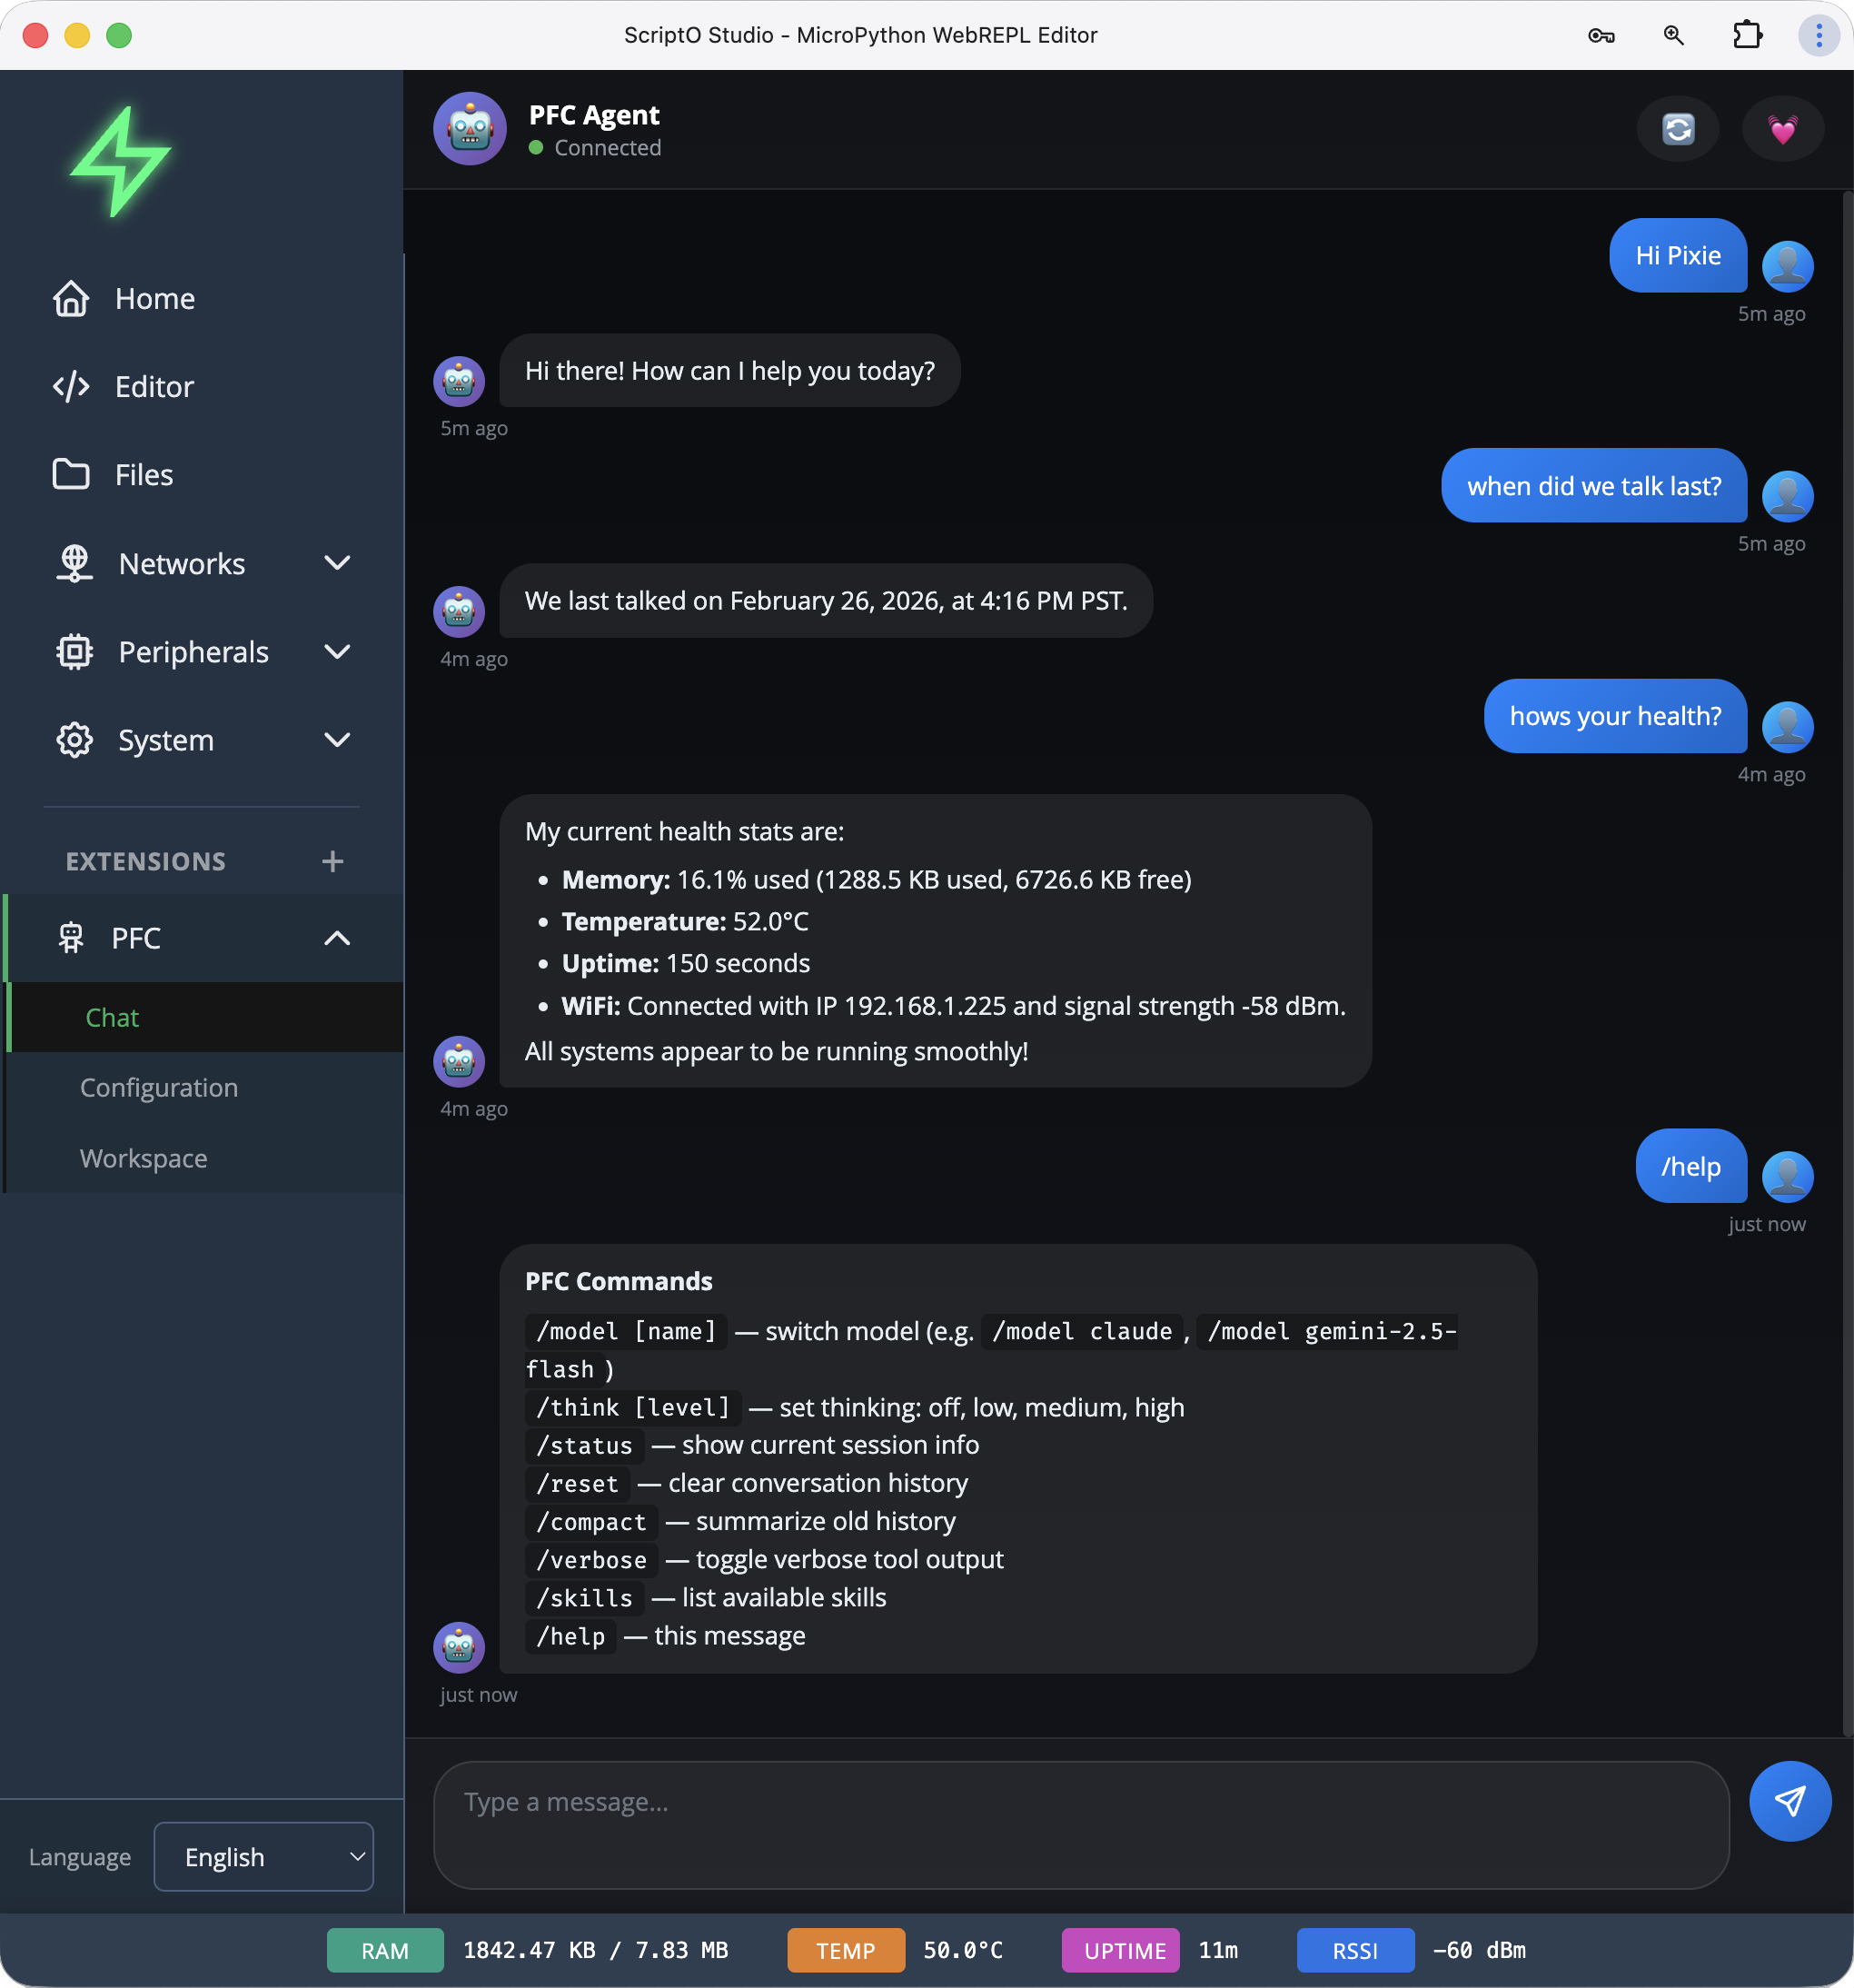Open the Peripherals panel
Image resolution: width=1854 pixels, height=1988 pixels.
[193, 651]
